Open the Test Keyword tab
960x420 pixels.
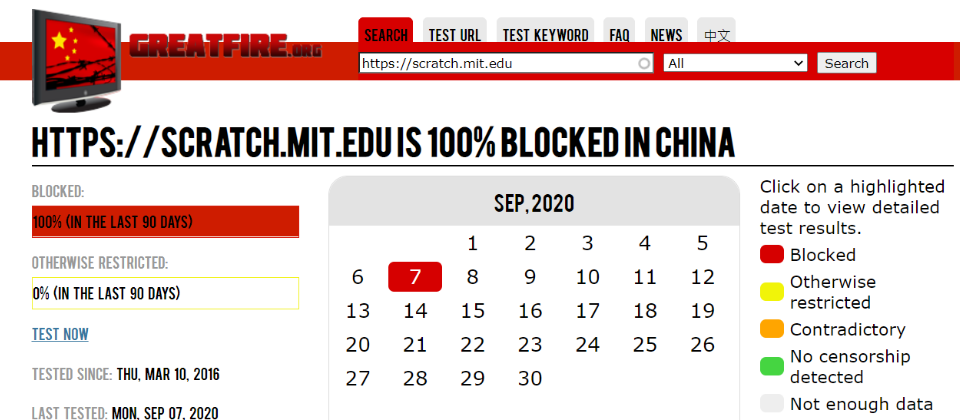[546, 35]
